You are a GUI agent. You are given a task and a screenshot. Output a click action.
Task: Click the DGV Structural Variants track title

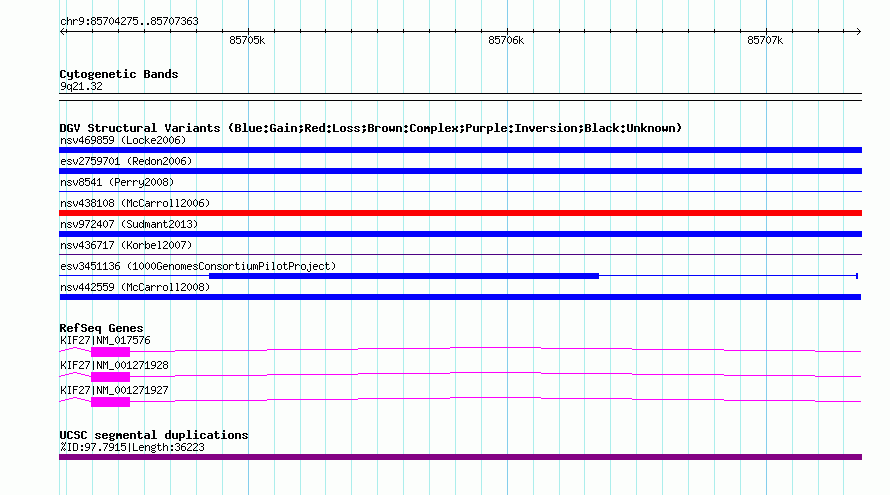point(371,128)
